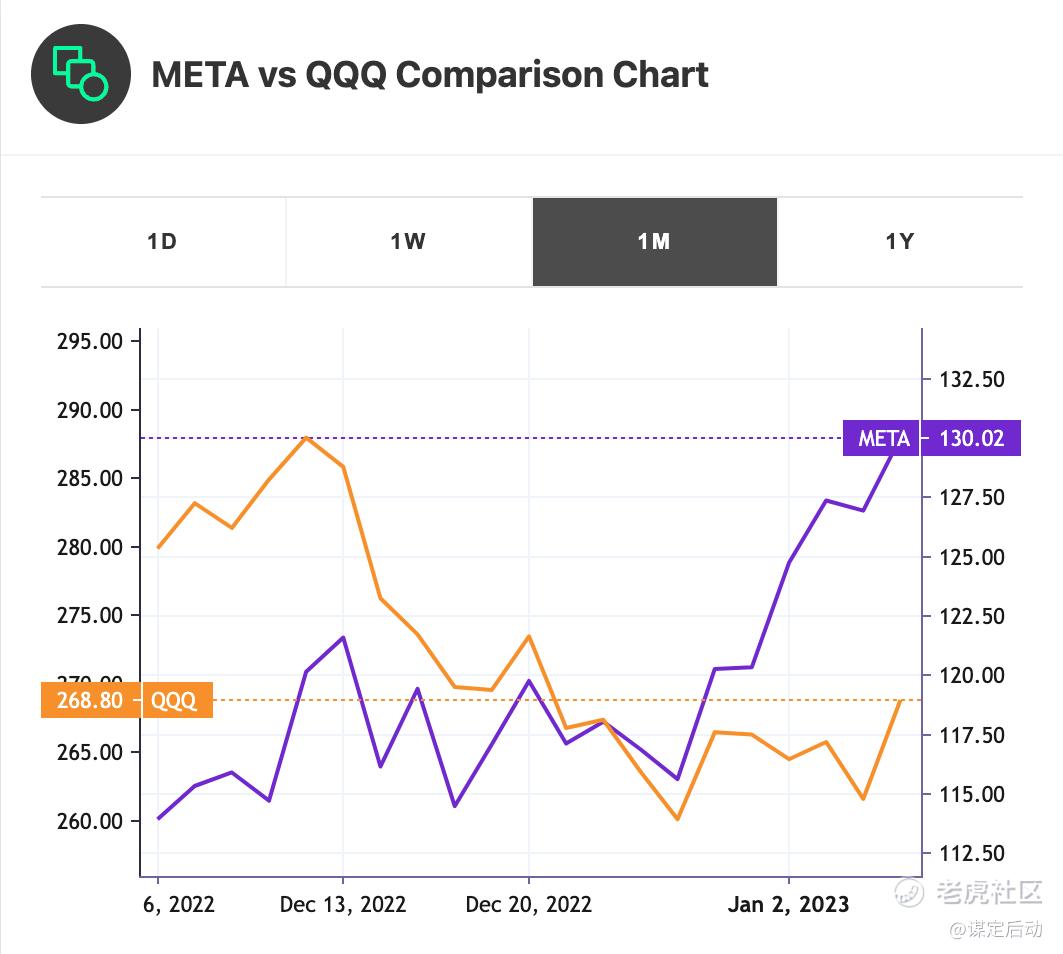The image size is (1063, 954).
Task: Select the 1W timeframe tab
Action: [x=408, y=242]
